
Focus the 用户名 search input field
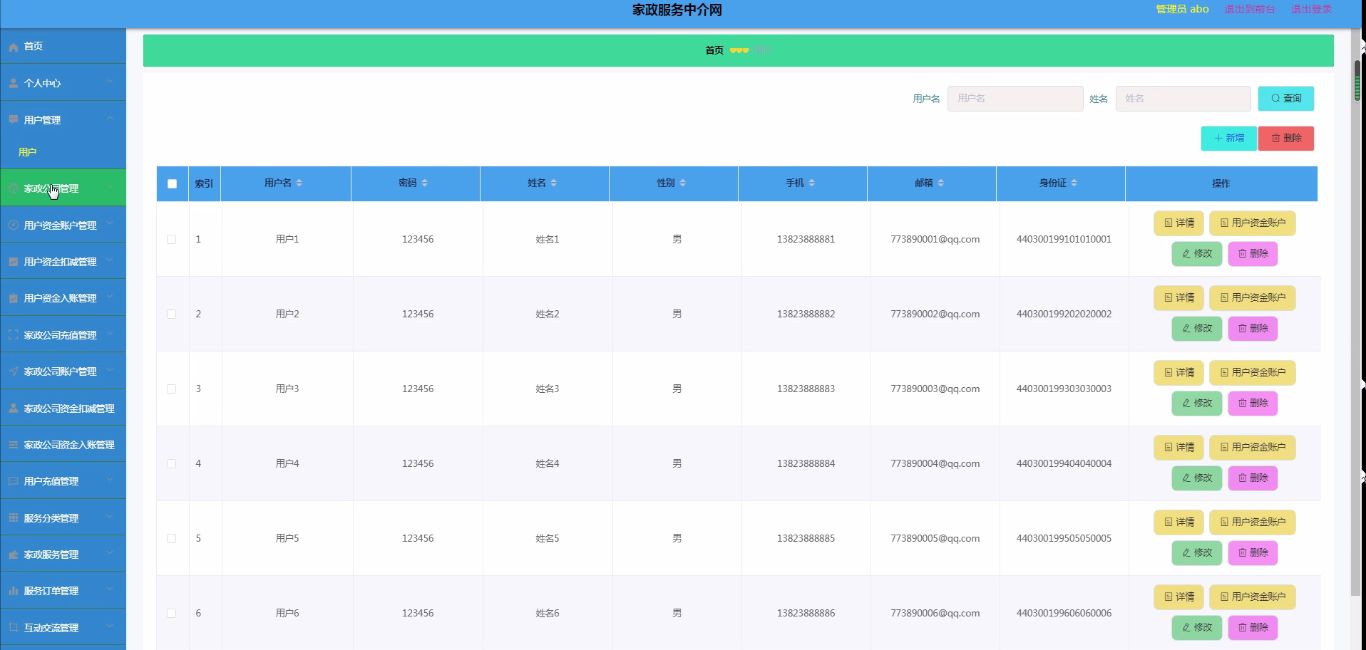coord(1015,99)
